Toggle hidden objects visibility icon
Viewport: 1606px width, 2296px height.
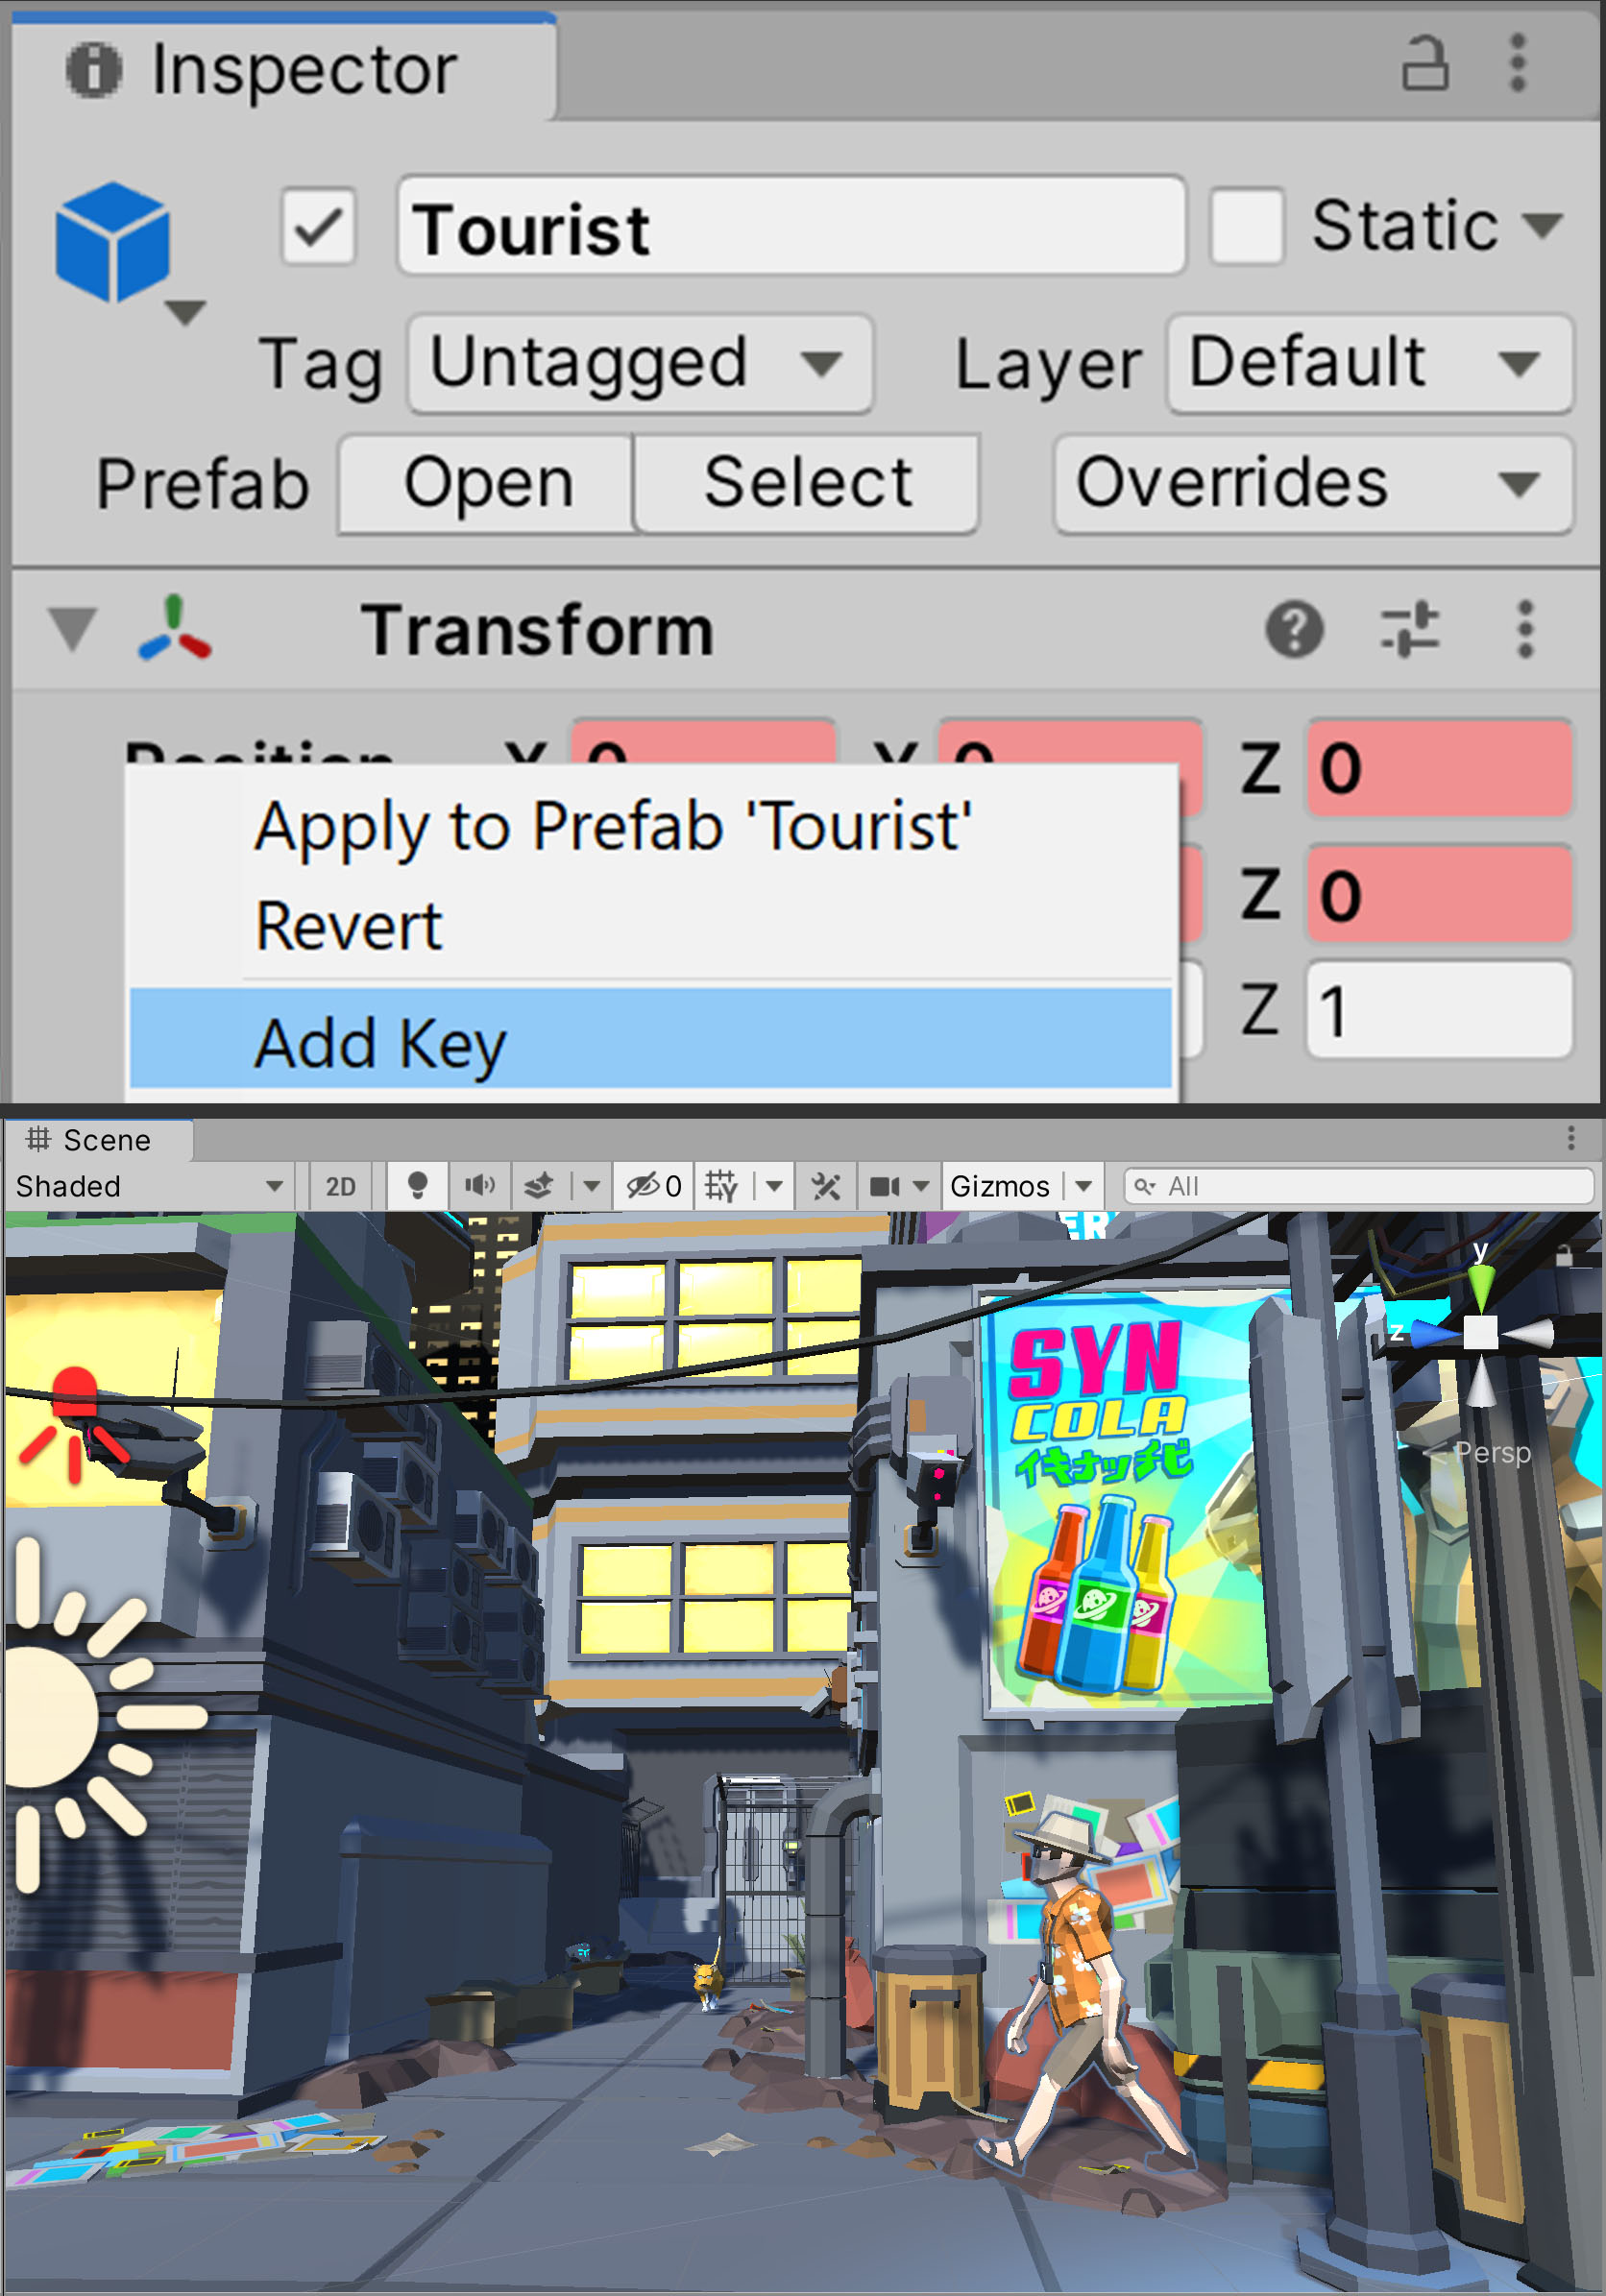[653, 1186]
